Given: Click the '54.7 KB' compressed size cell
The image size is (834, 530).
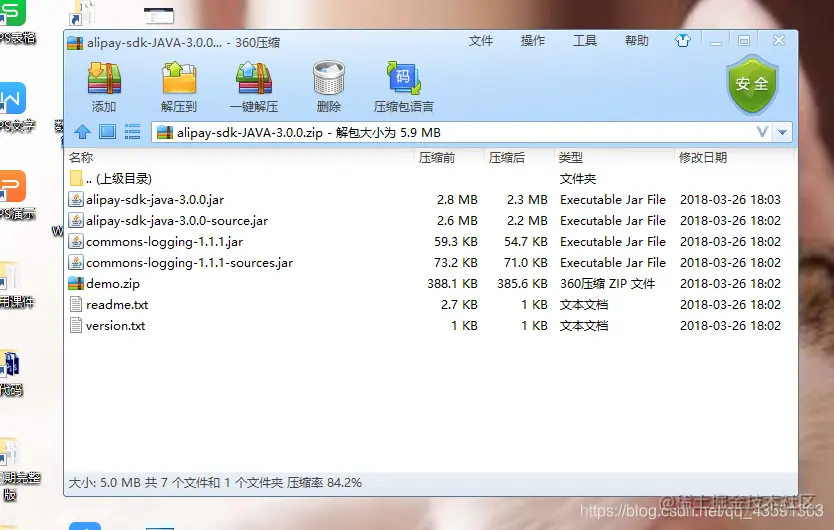Looking at the screenshot, I should click(x=526, y=242).
